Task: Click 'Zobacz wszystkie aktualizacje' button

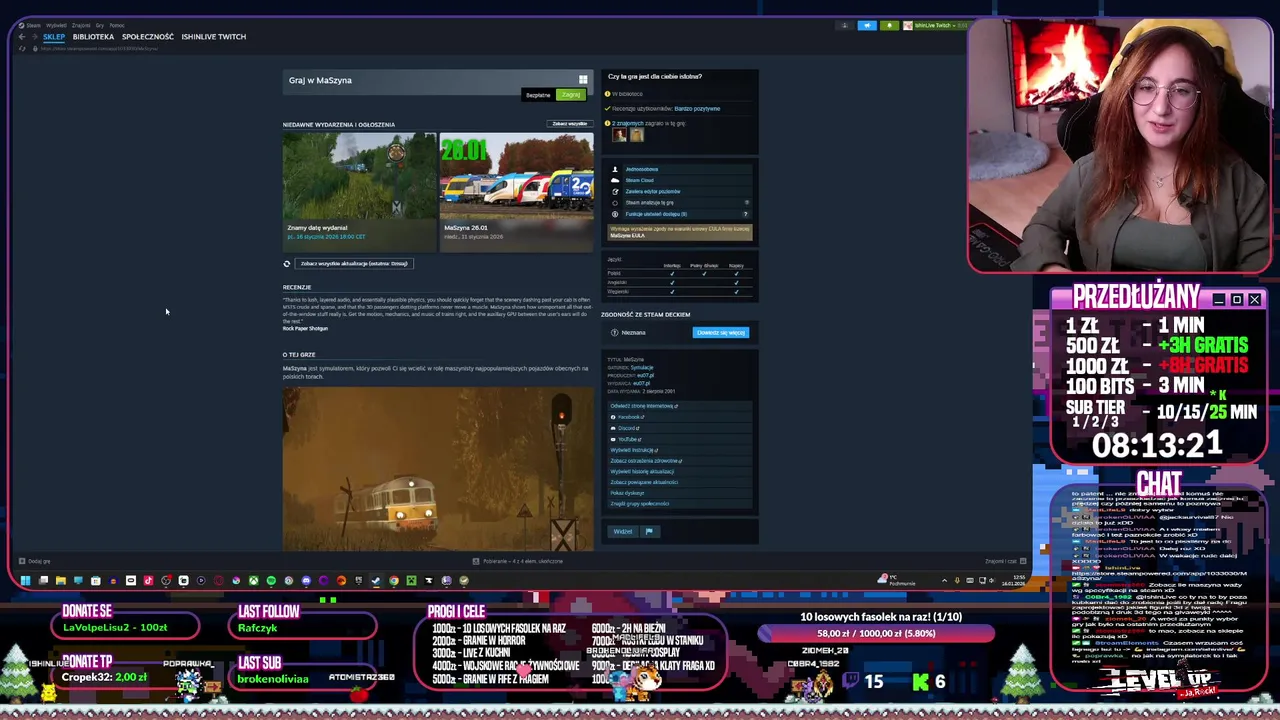Action: [x=354, y=264]
